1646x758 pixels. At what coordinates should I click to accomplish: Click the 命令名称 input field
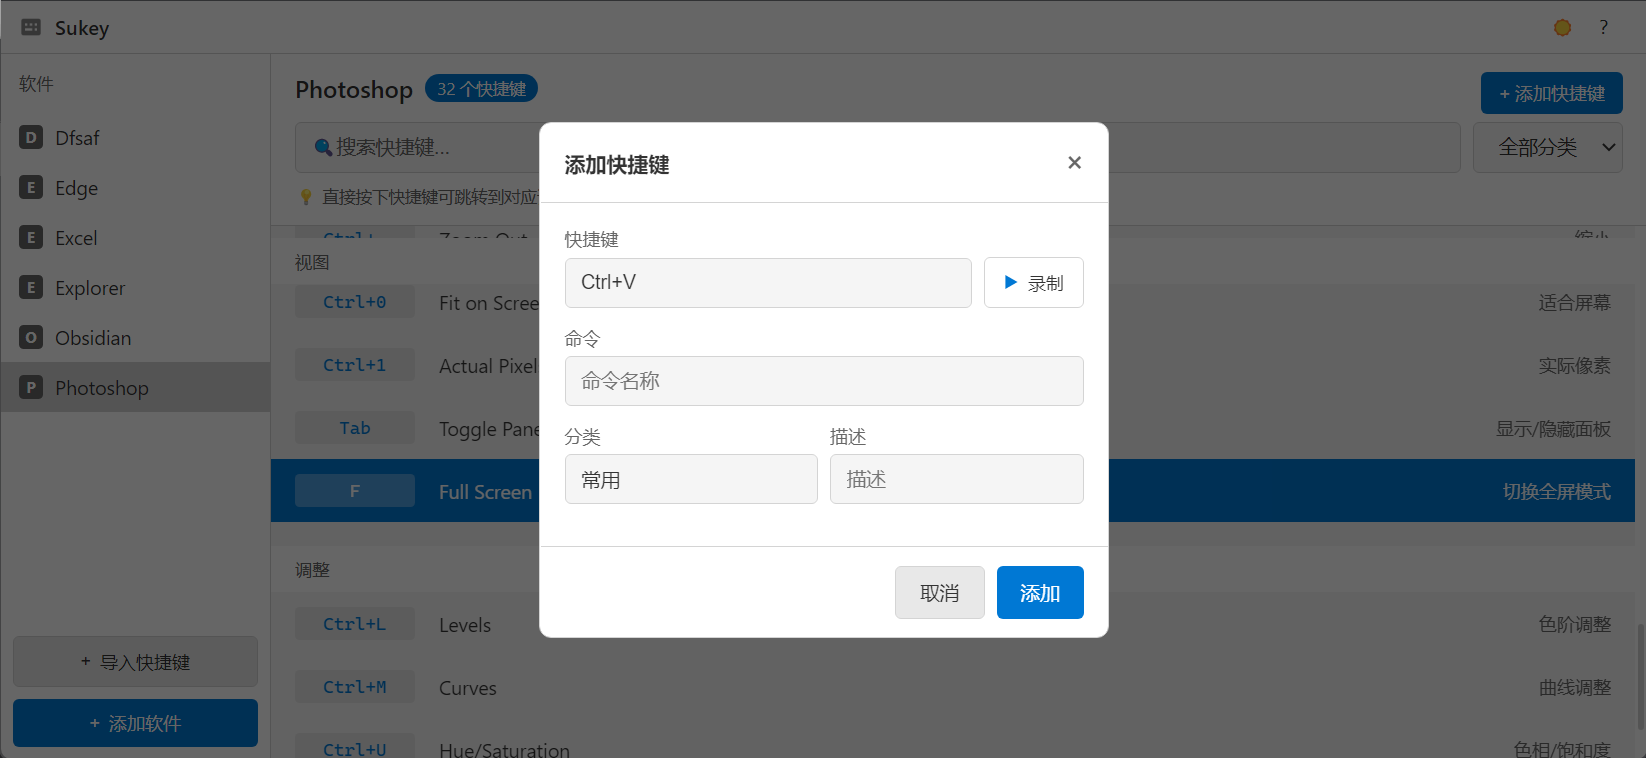[824, 381]
